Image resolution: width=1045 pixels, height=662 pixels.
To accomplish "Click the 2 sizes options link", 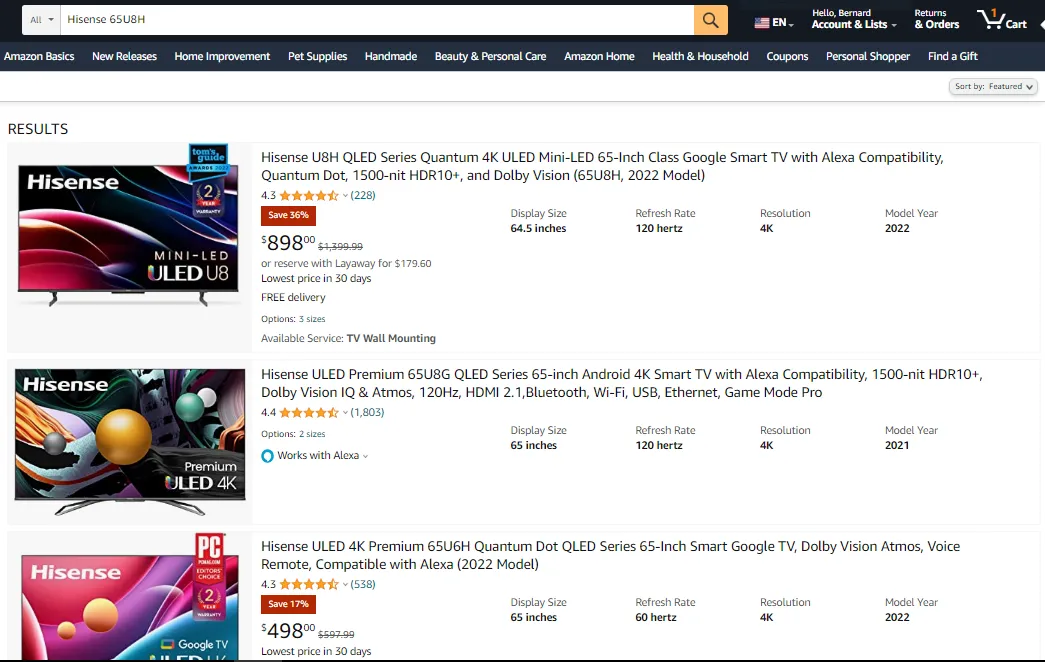I will point(311,434).
